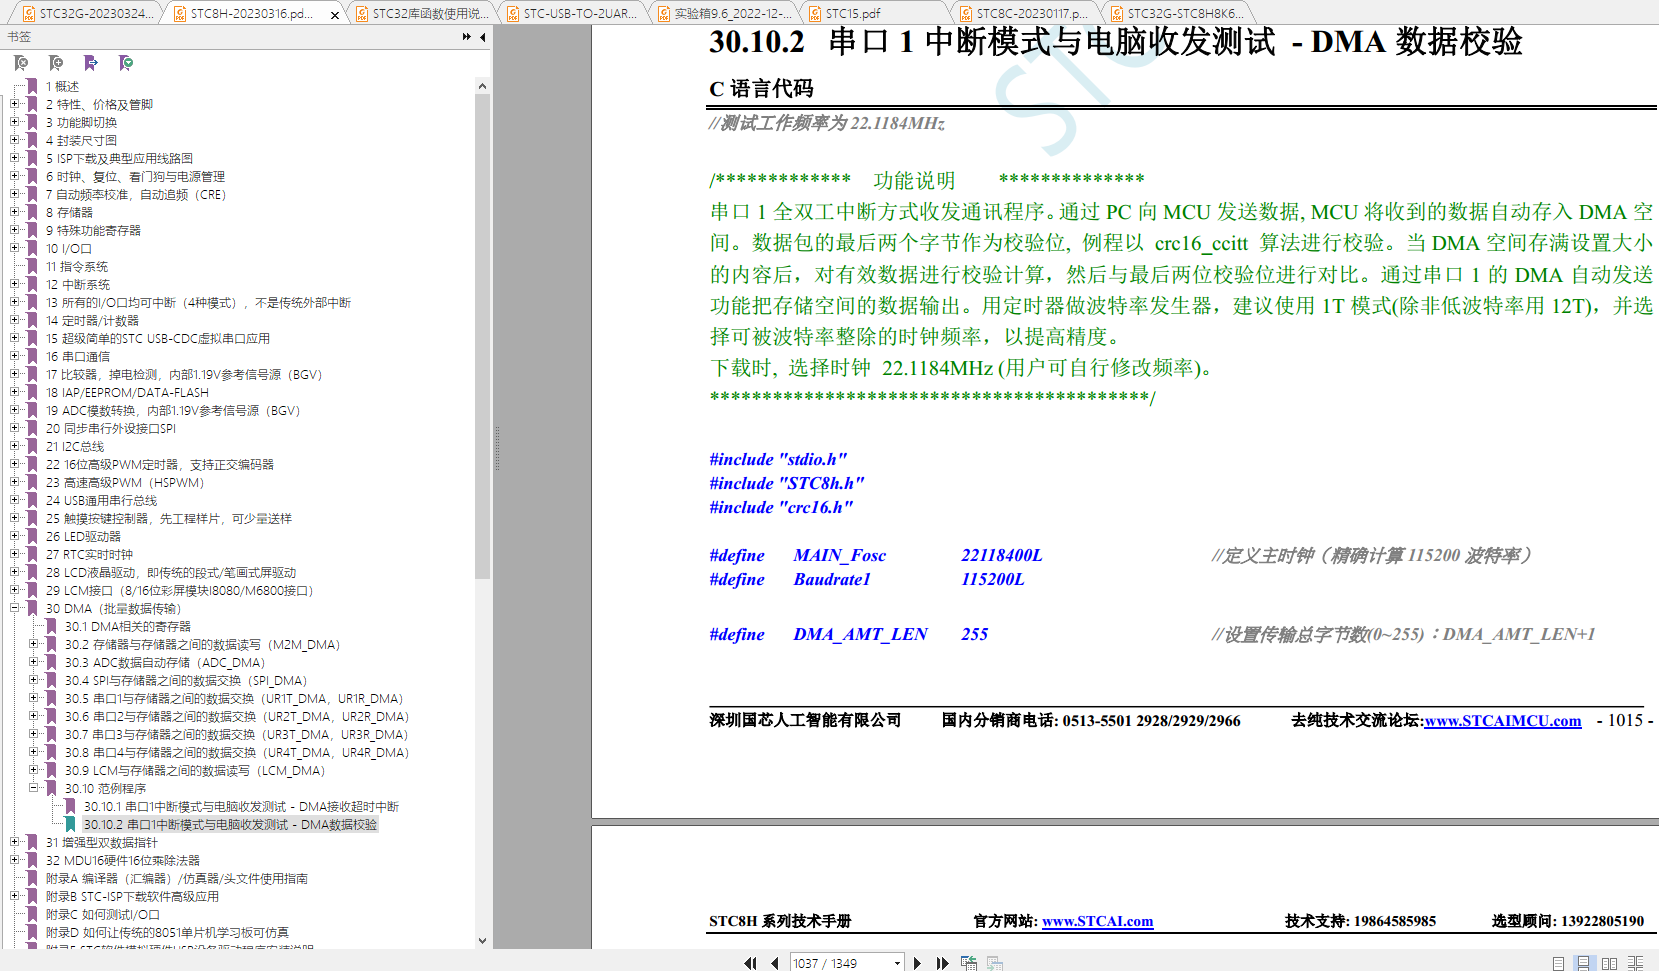Click the page number input field
1659x971 pixels.
pyautogui.click(x=840, y=963)
